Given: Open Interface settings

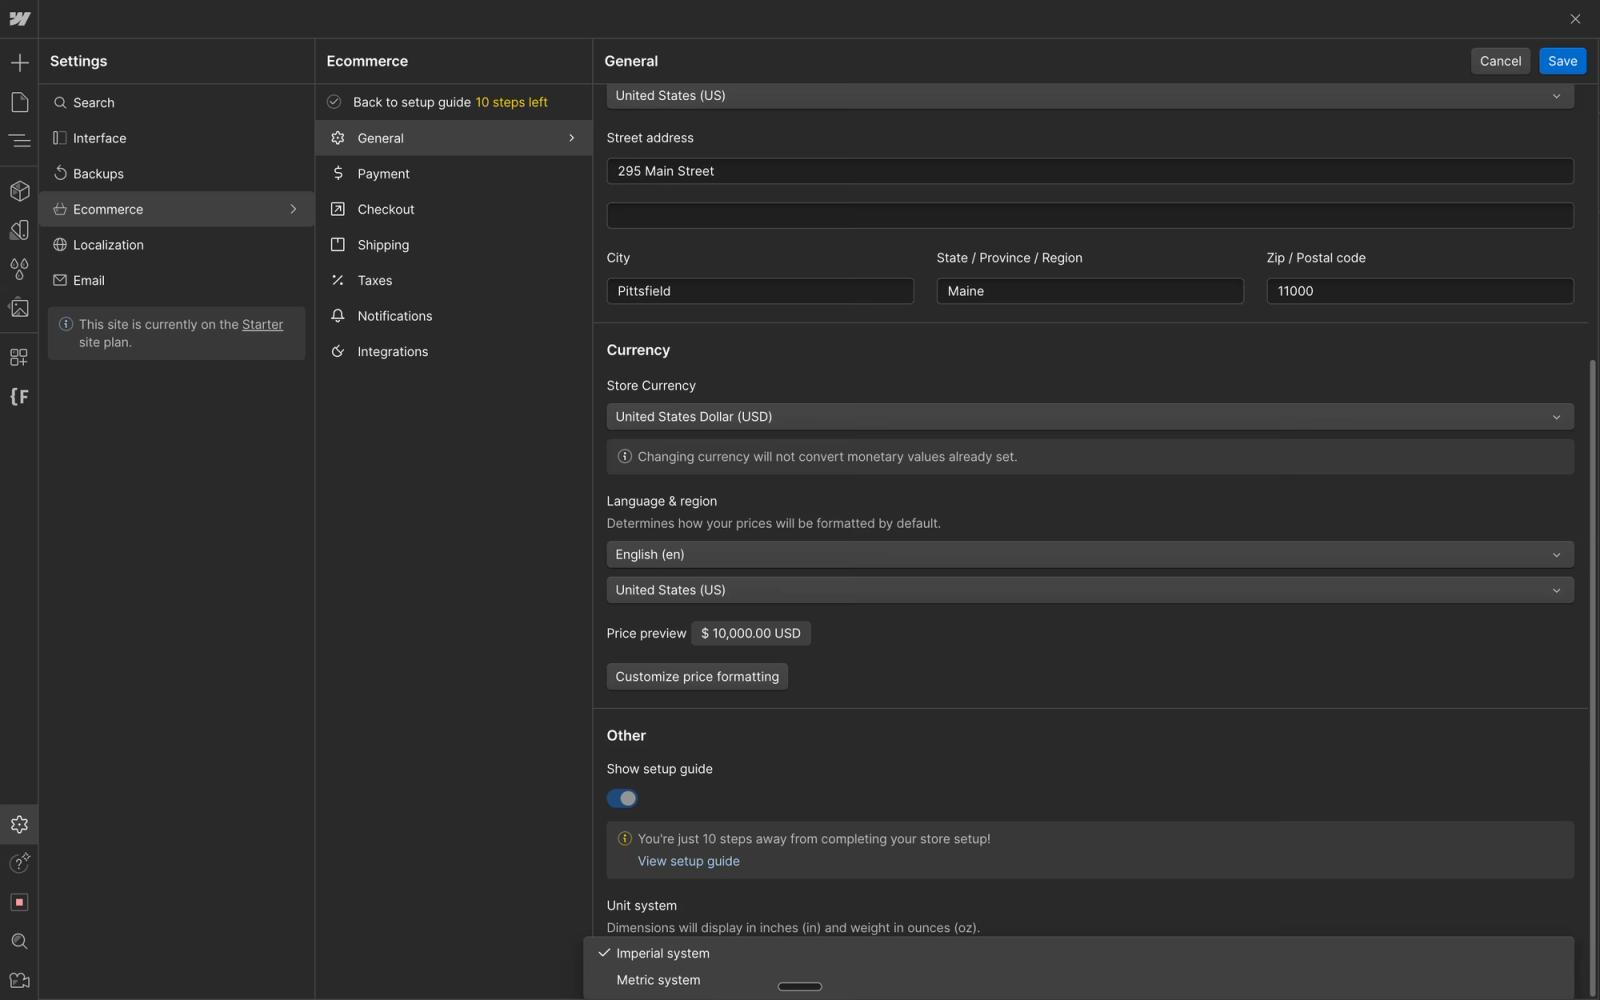Looking at the screenshot, I should click(x=177, y=138).
